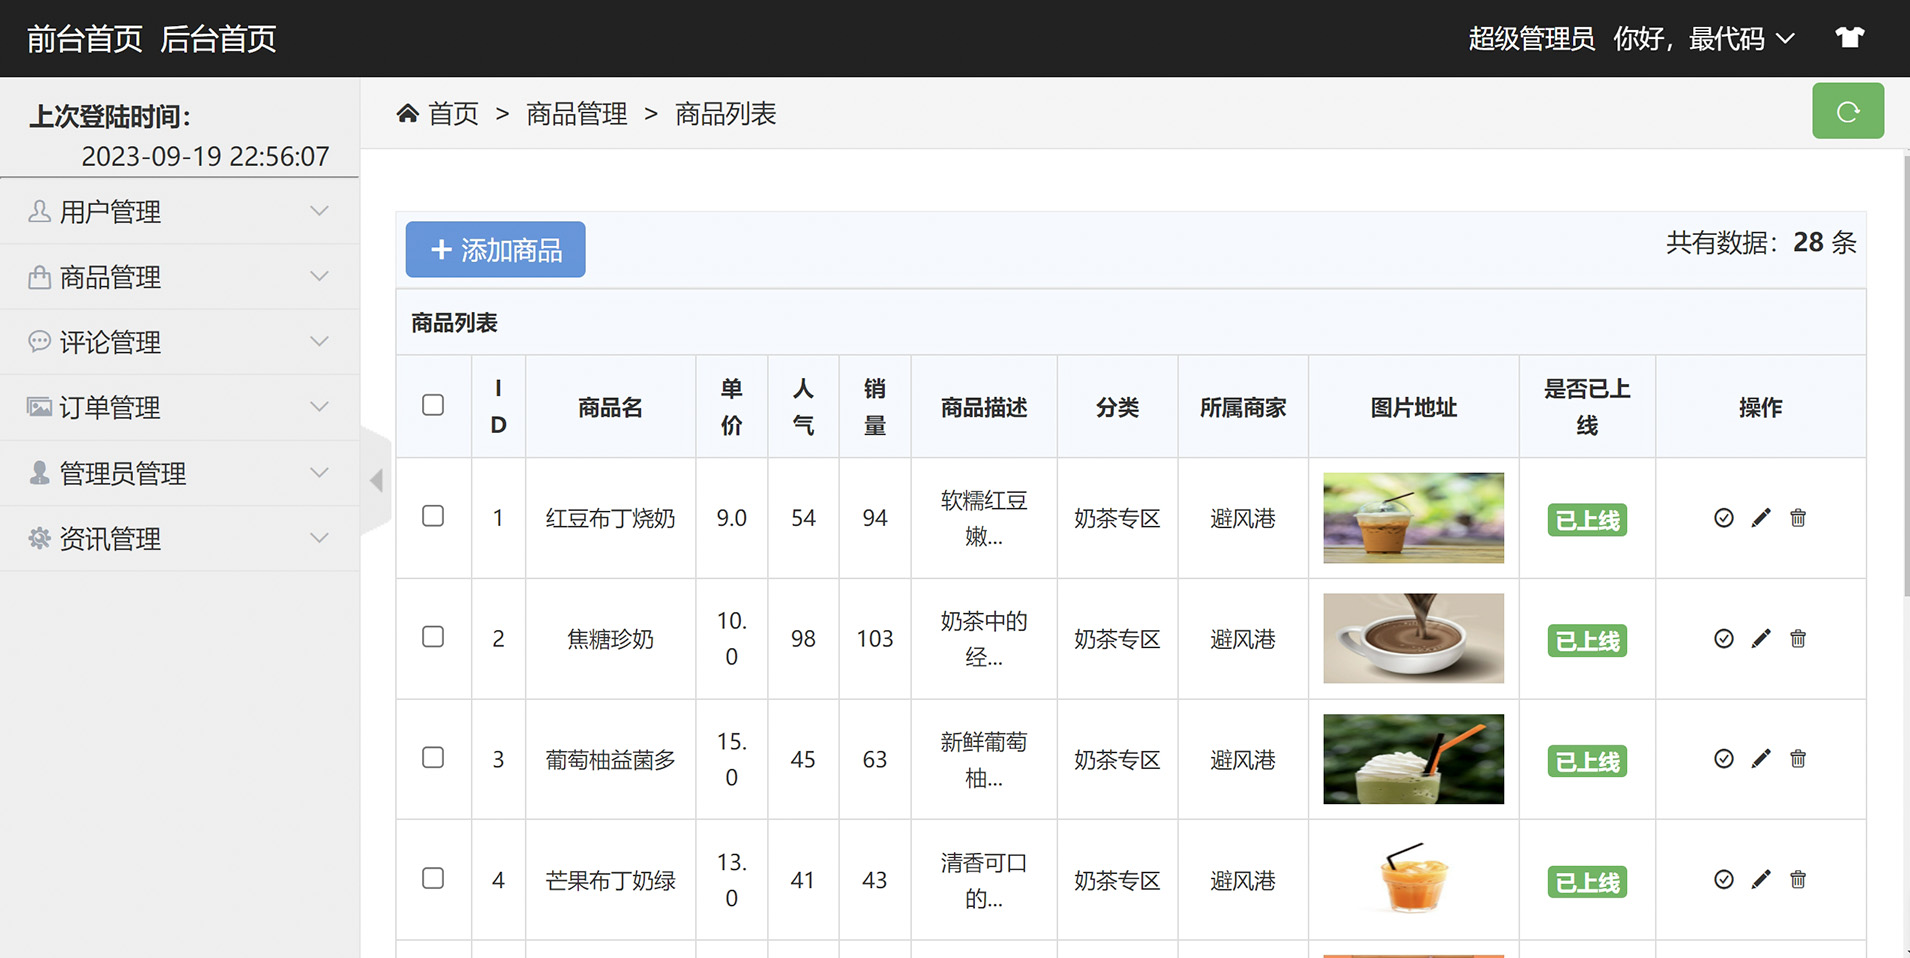1910x958 pixels.
Task: Open 商品管理 sidebar menu item
Action: (180, 277)
